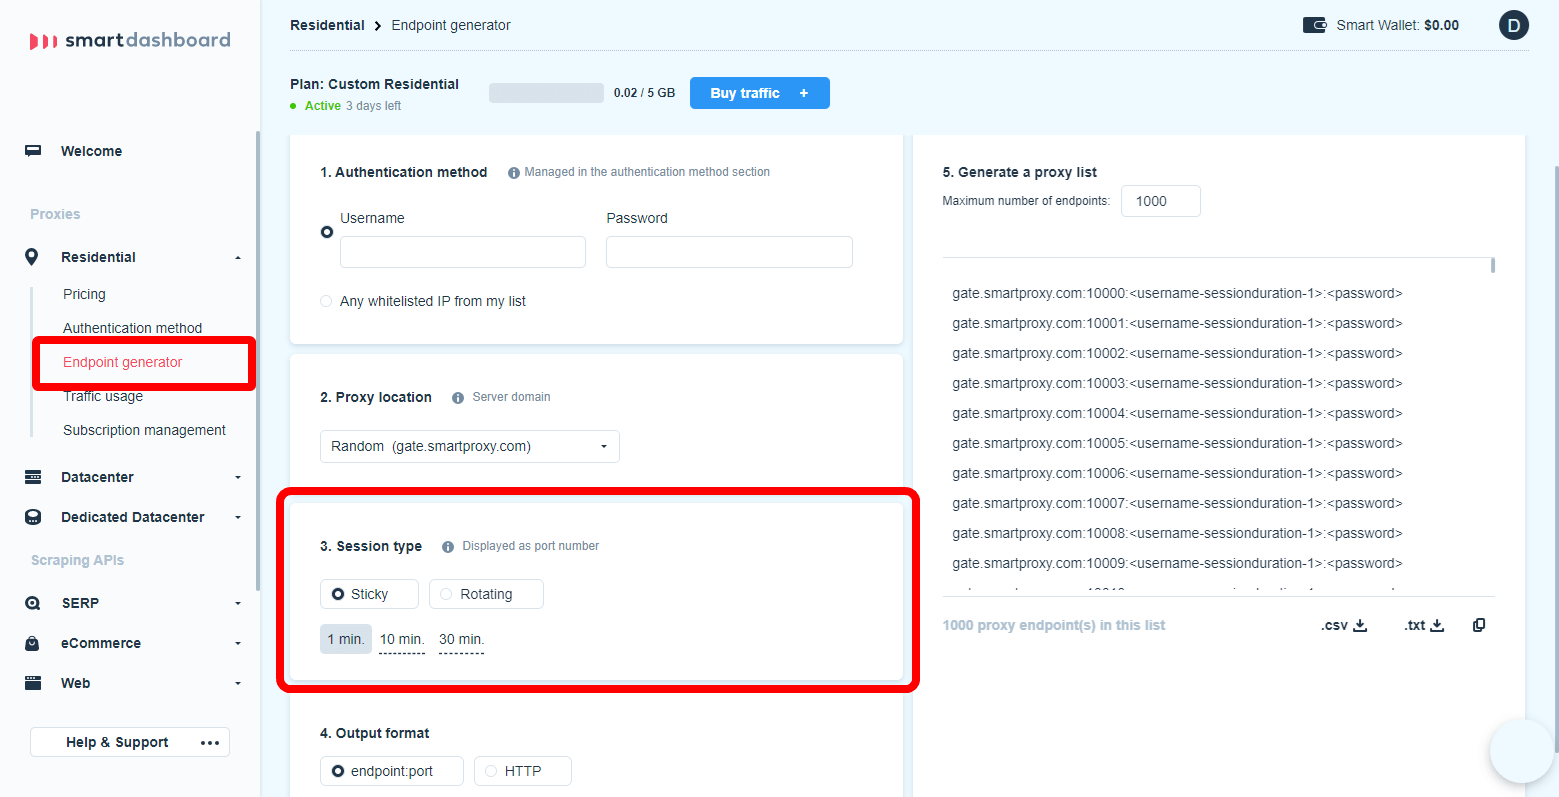
Task: Choose 30 min. session duration
Action: pyautogui.click(x=461, y=639)
